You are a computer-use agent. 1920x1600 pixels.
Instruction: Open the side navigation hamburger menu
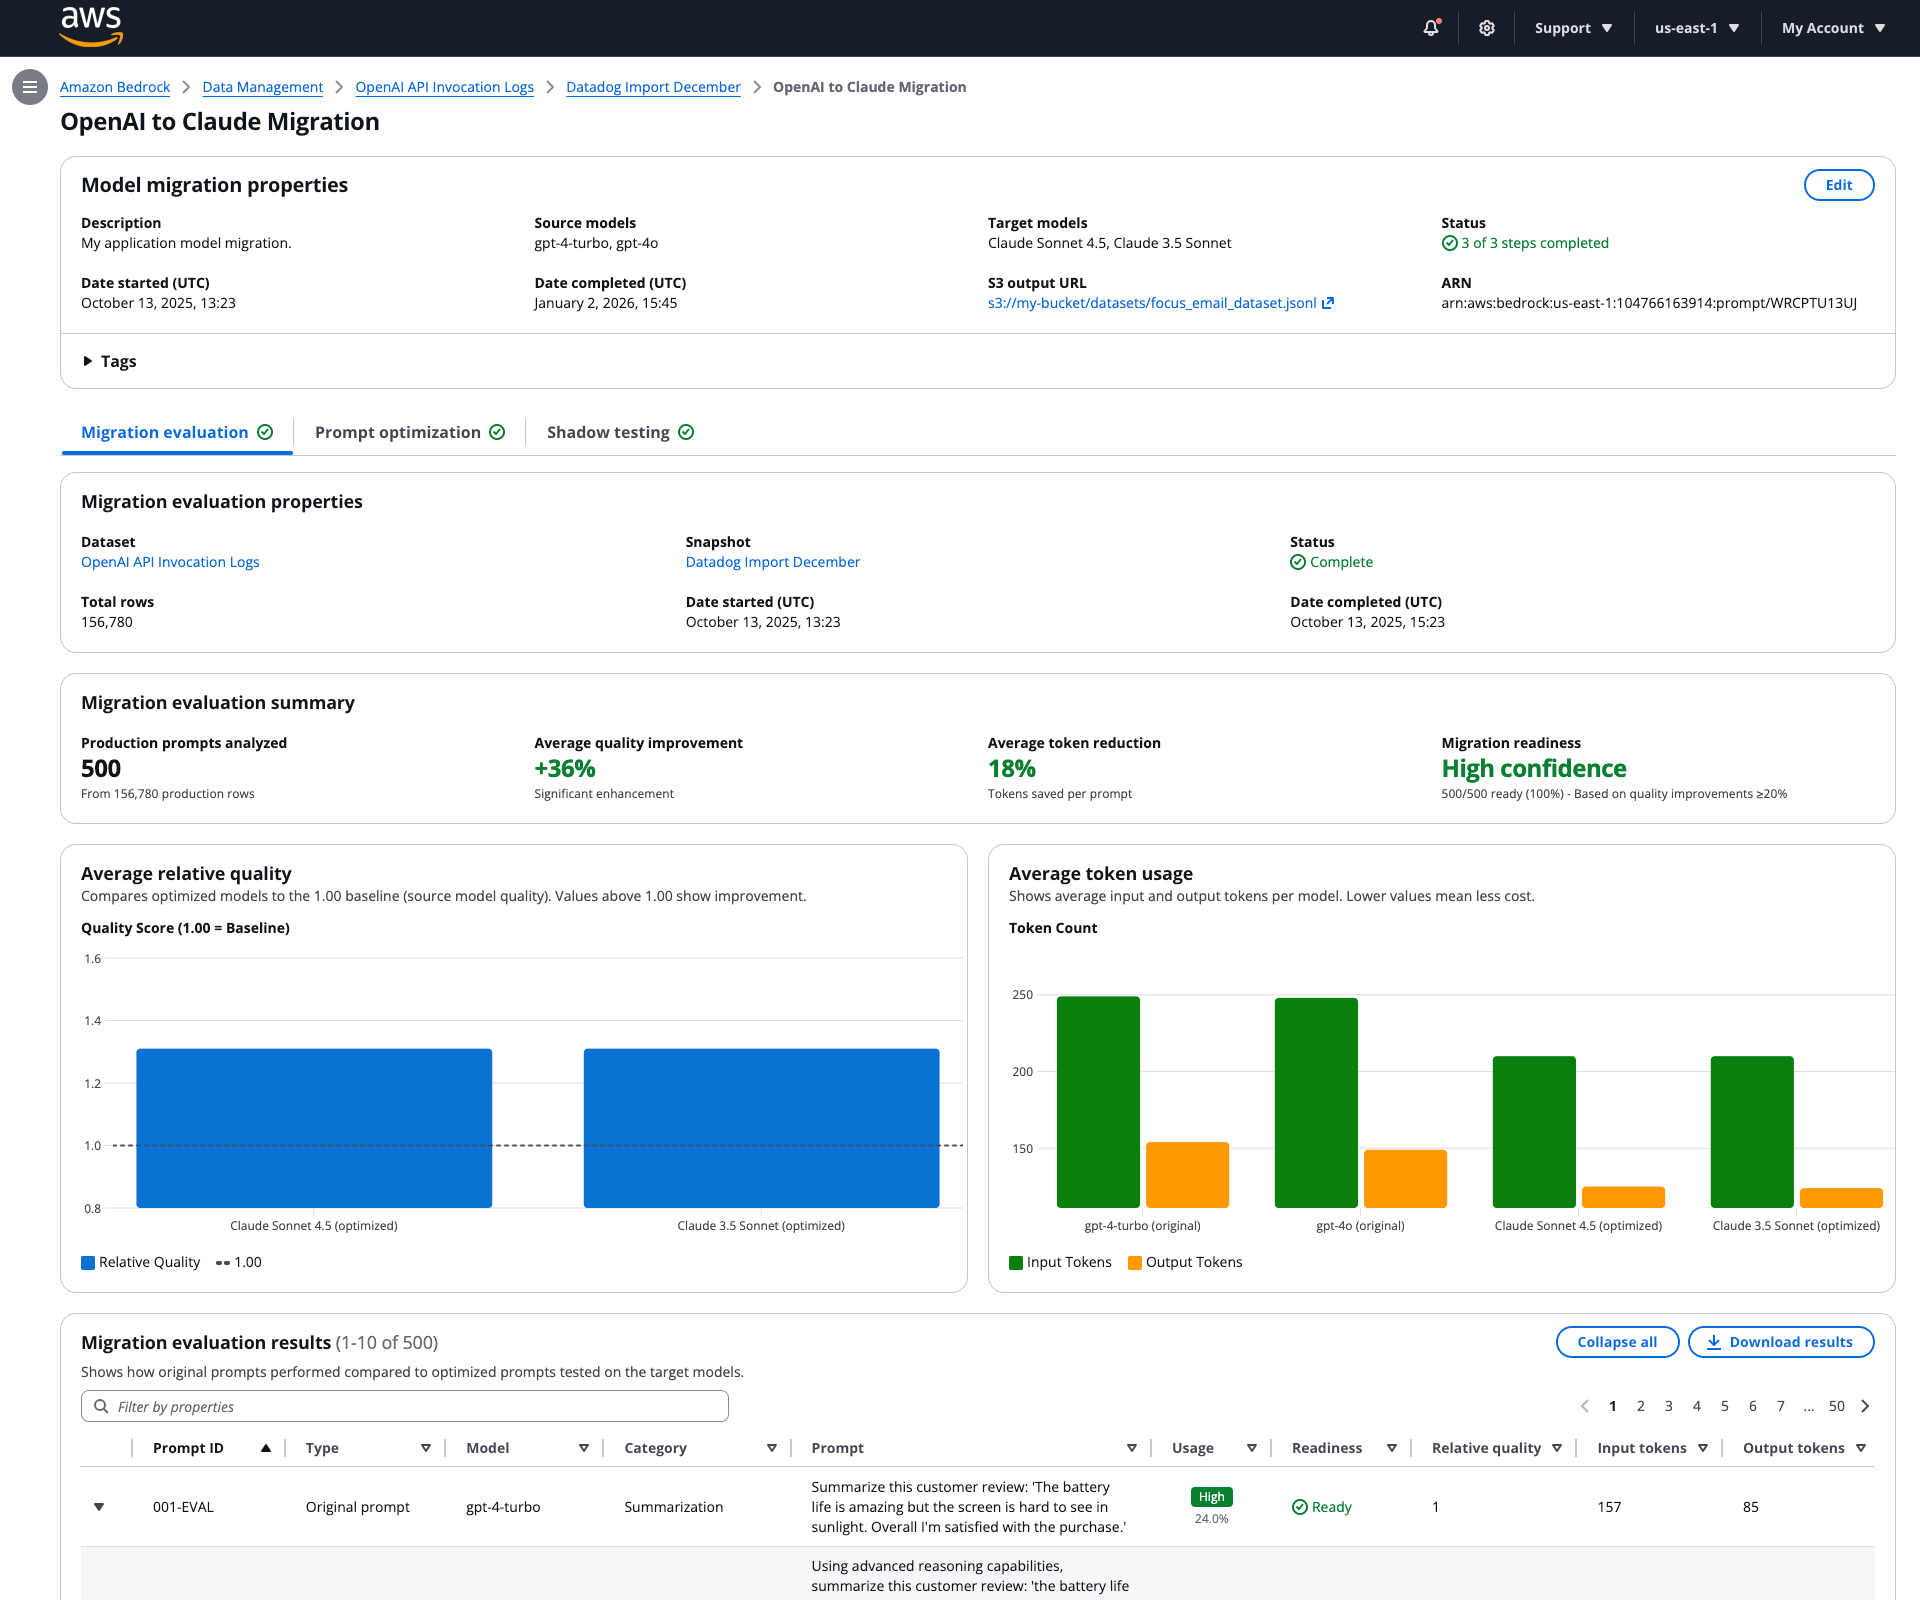(30, 87)
